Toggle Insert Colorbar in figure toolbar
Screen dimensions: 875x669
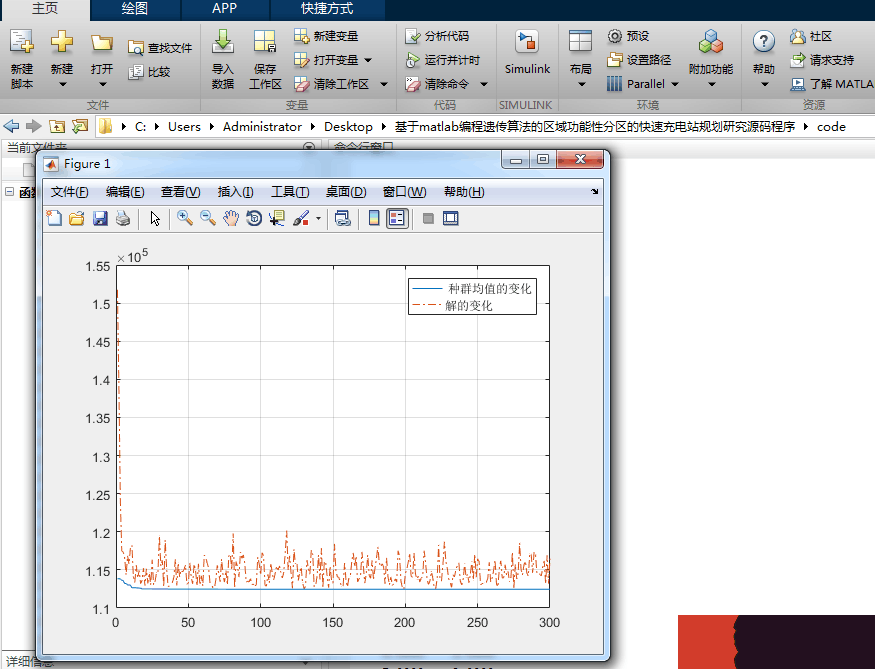[x=374, y=218]
